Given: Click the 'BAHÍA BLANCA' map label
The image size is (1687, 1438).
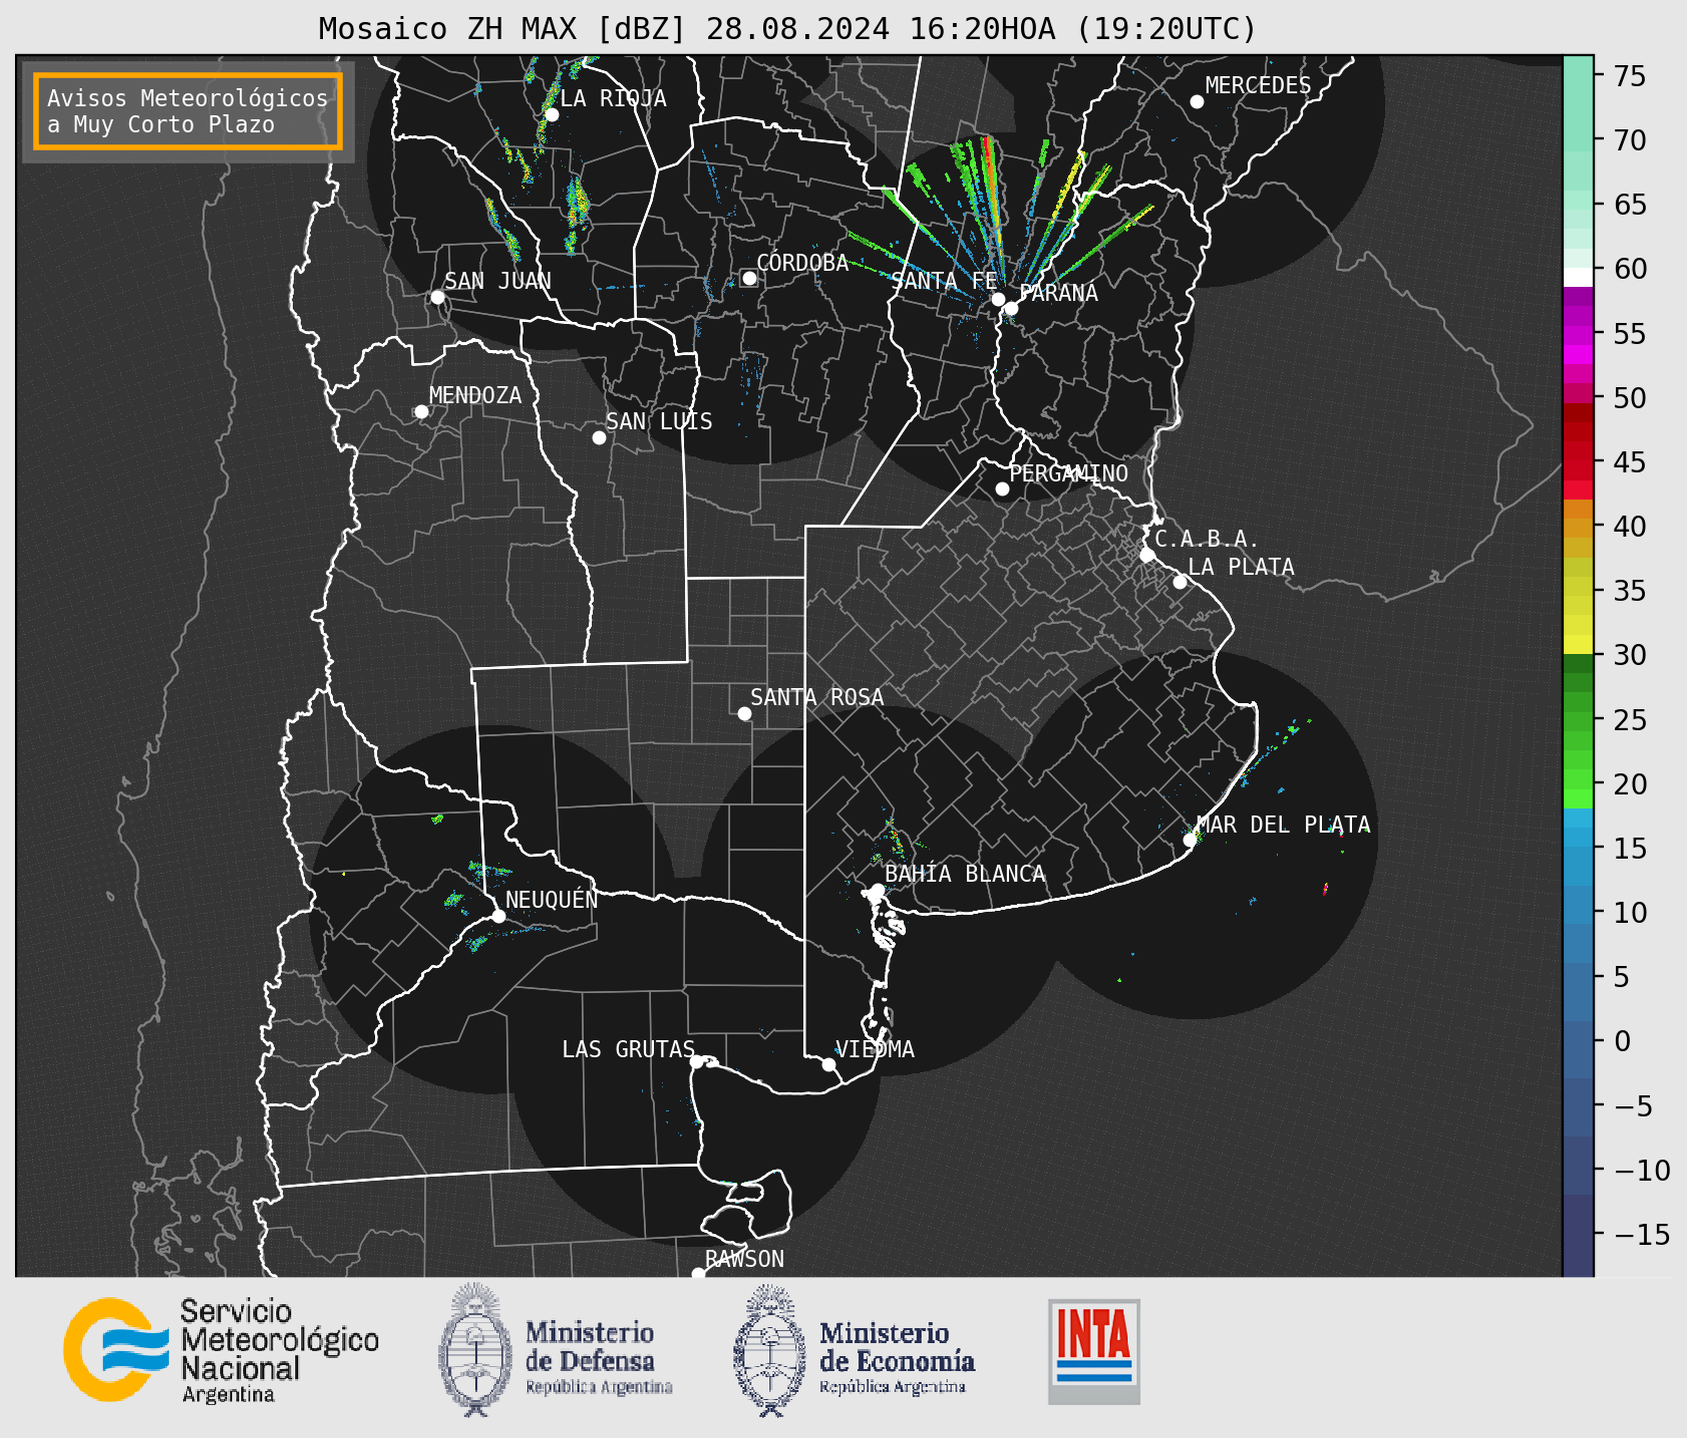Looking at the screenshot, I should pos(965,874).
